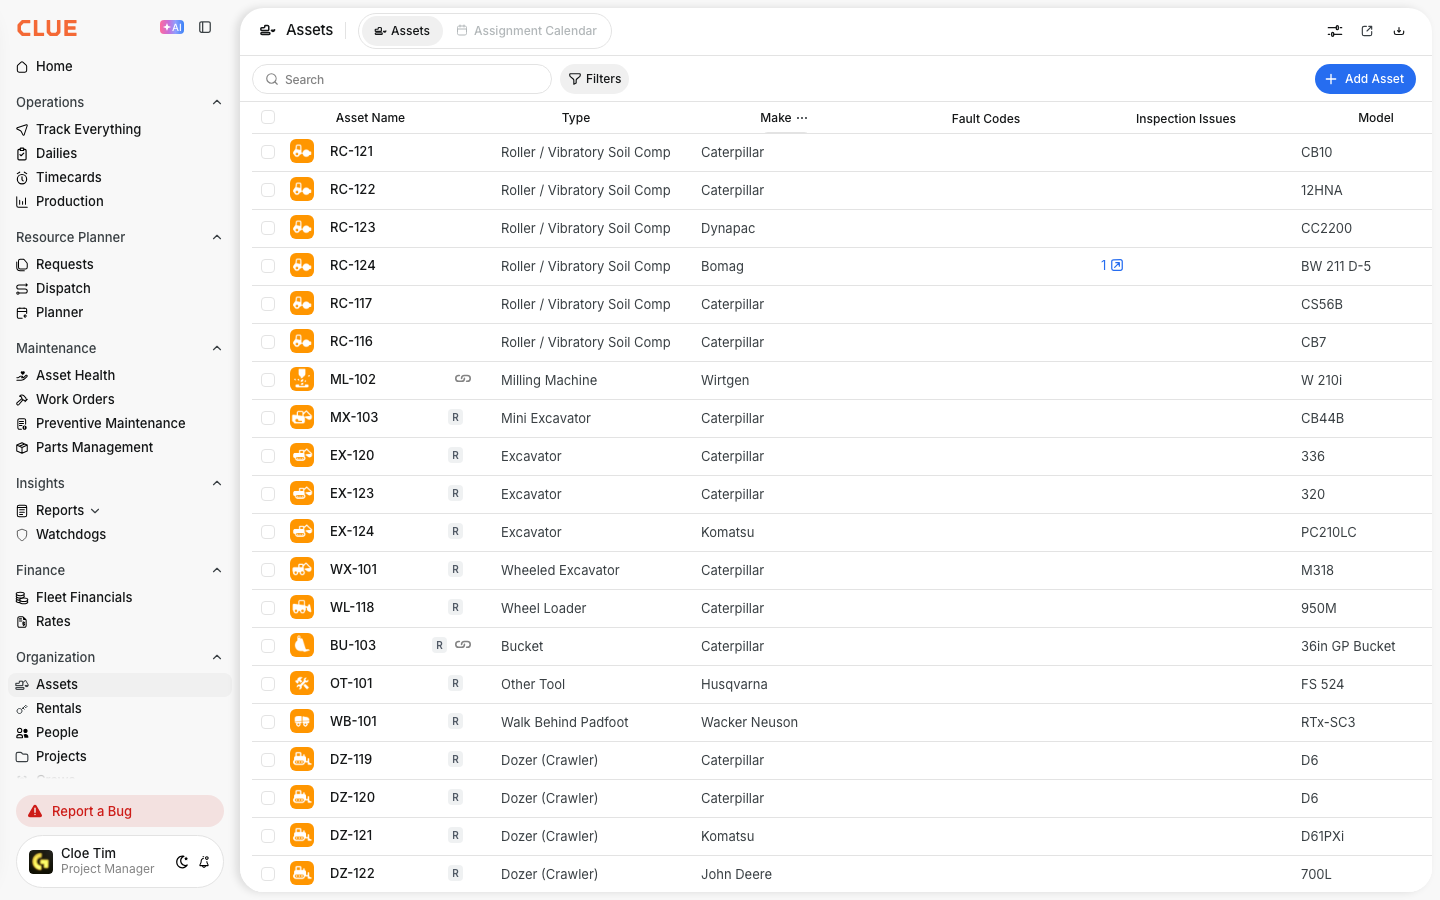Click the Make column options ellipsis

pyautogui.click(x=802, y=118)
